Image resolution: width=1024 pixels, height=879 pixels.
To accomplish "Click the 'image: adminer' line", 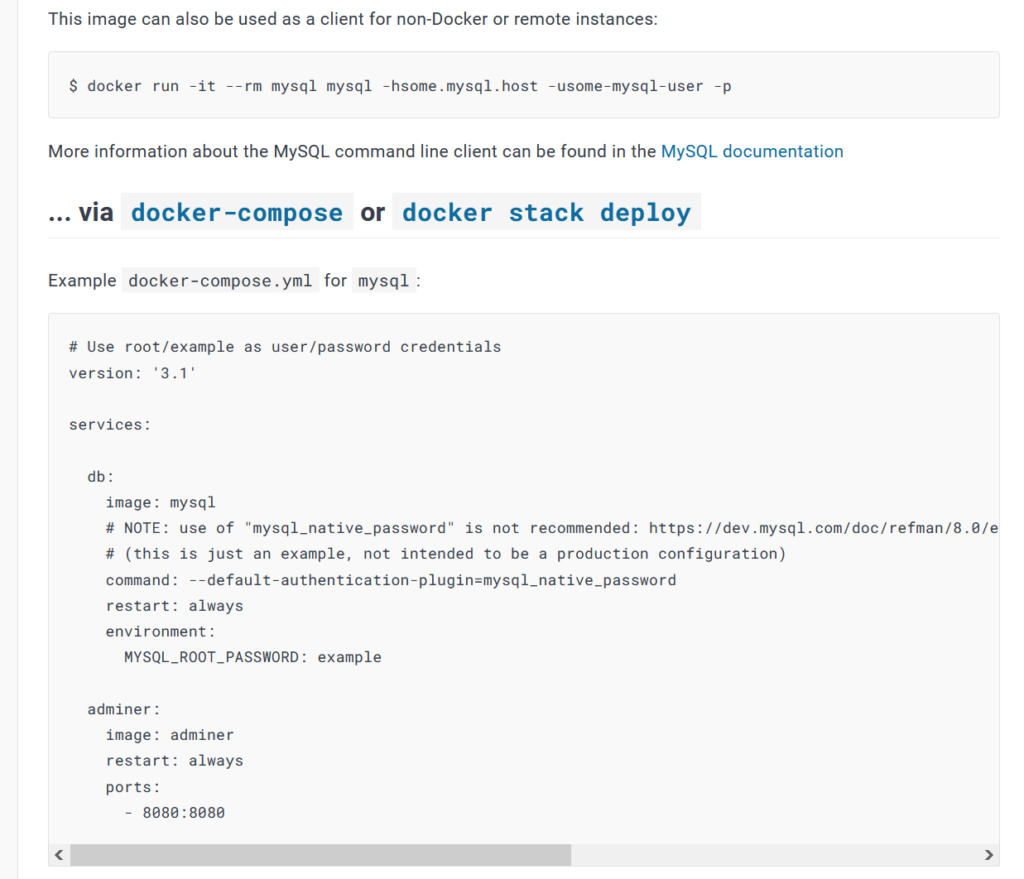I will [x=170, y=735].
